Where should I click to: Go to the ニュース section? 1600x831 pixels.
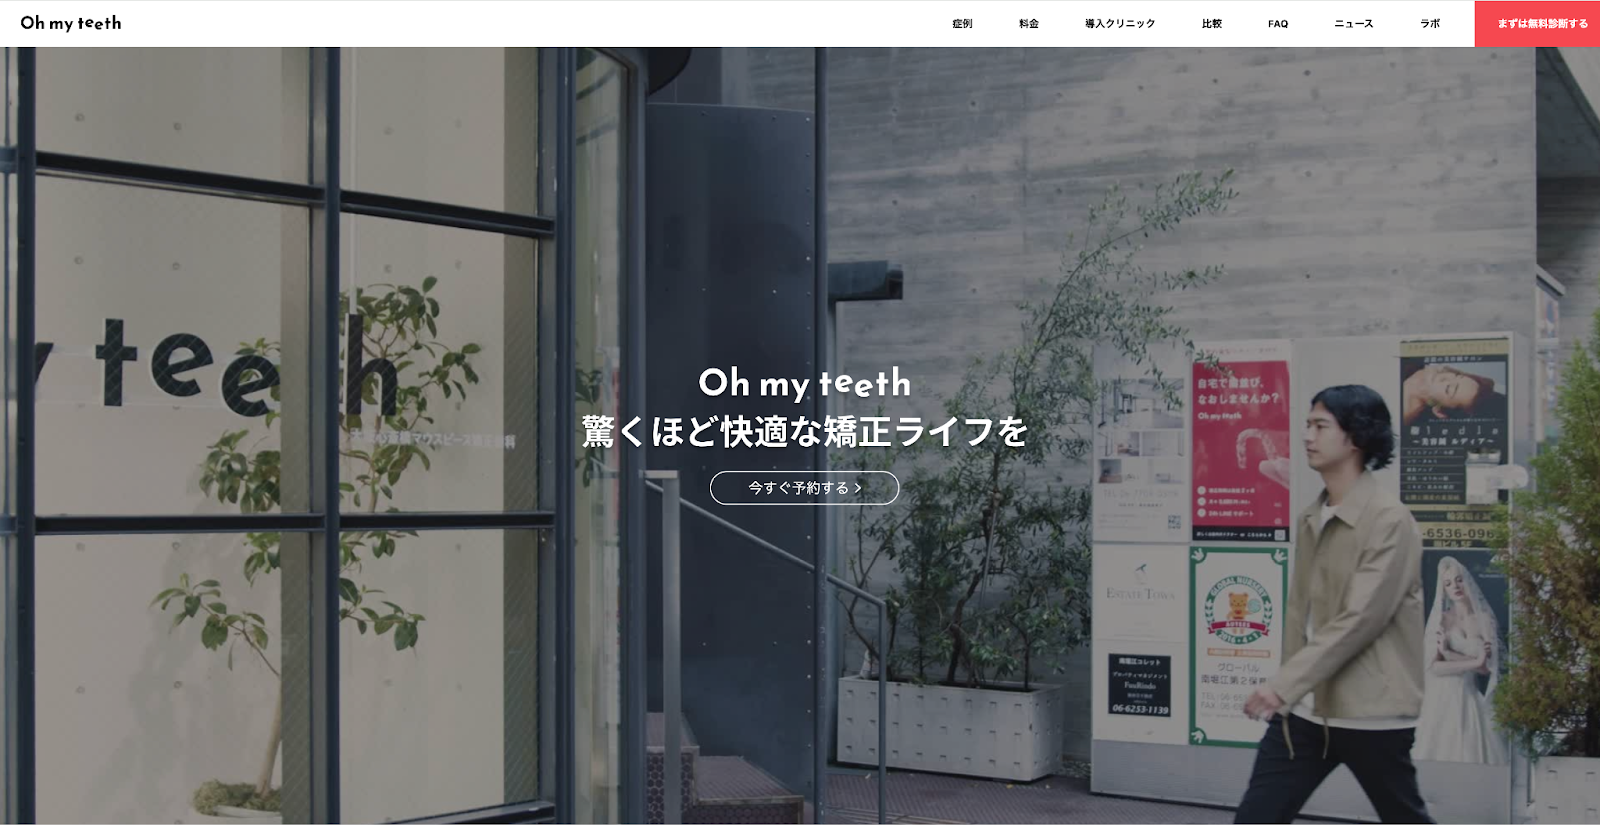tap(1354, 24)
